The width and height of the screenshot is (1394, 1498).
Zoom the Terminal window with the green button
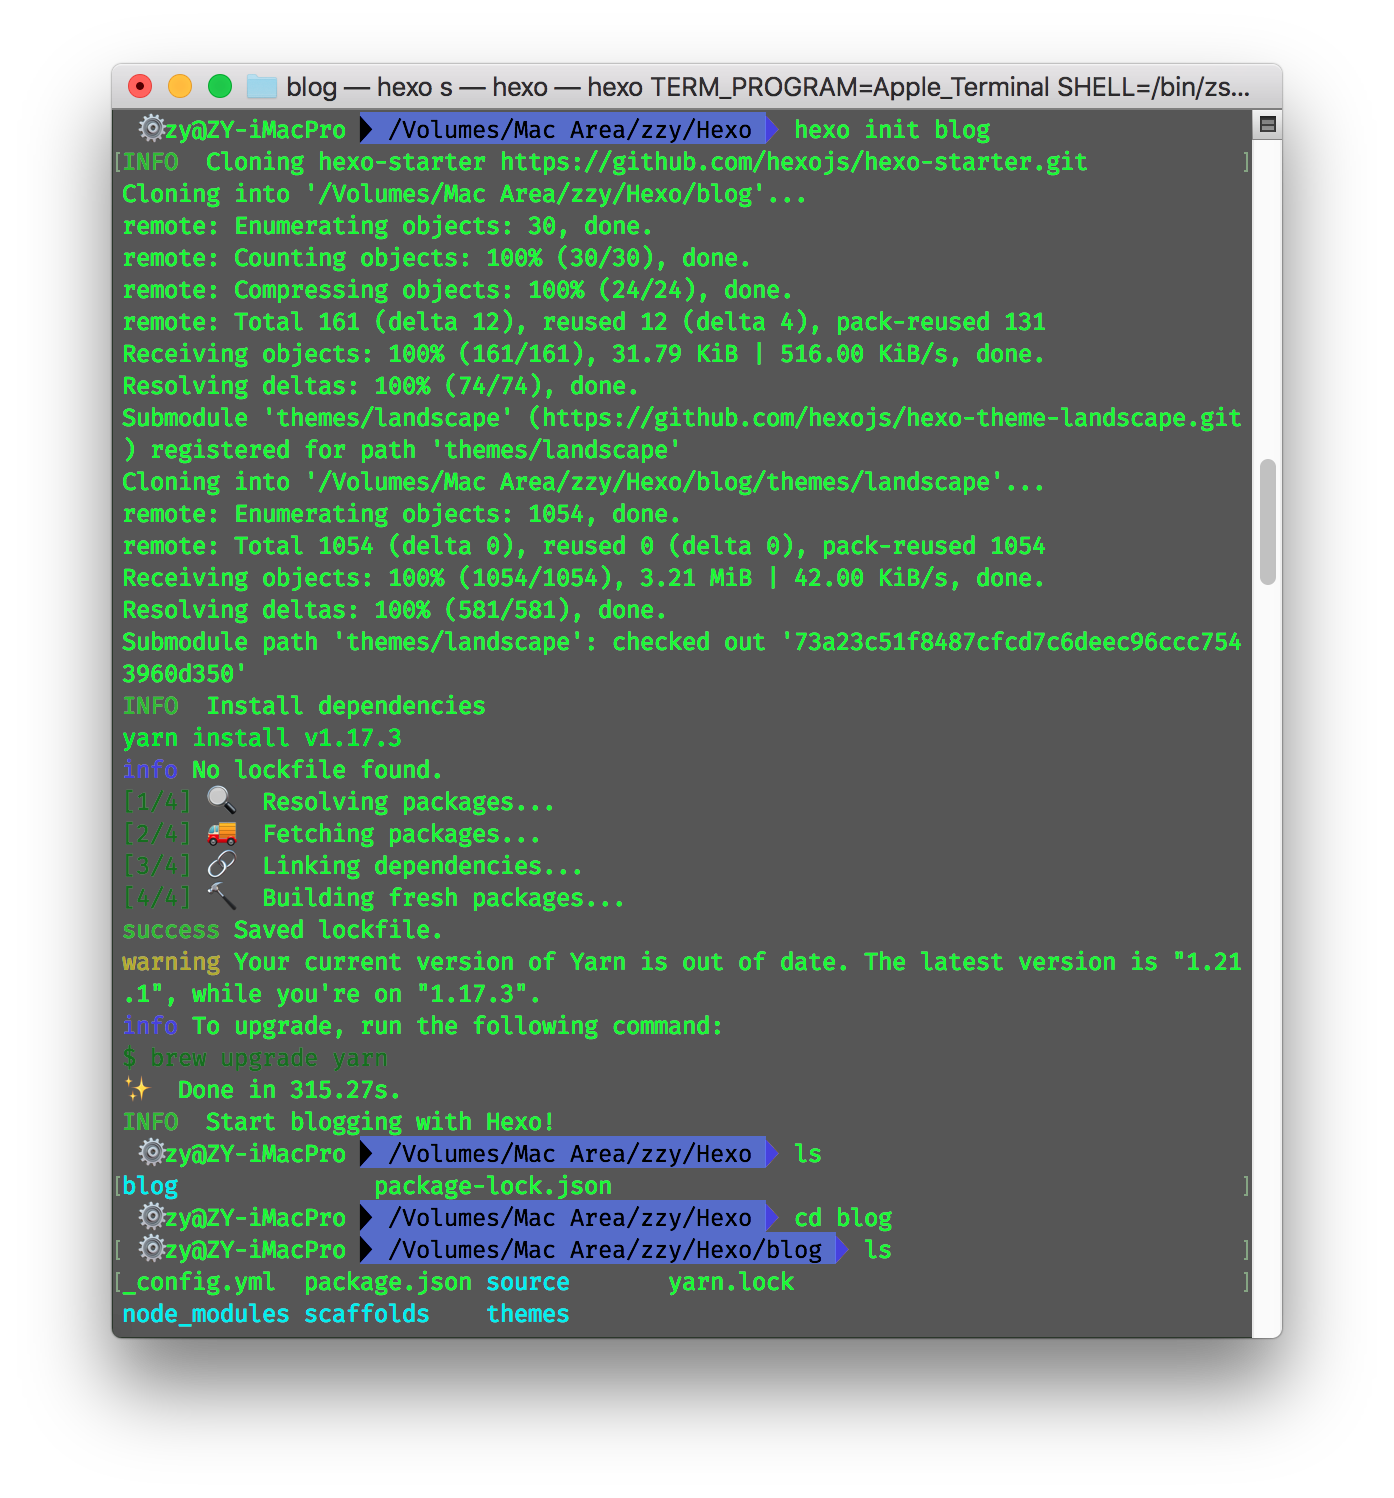click(x=220, y=87)
